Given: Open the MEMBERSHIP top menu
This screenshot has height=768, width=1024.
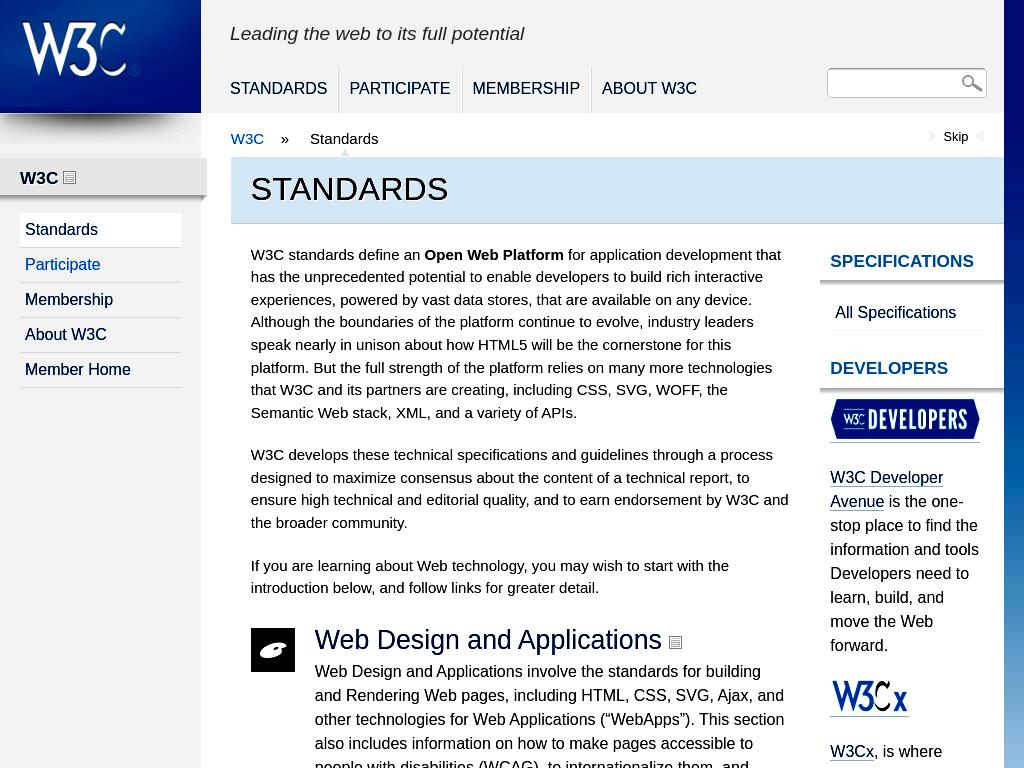Looking at the screenshot, I should [526, 88].
